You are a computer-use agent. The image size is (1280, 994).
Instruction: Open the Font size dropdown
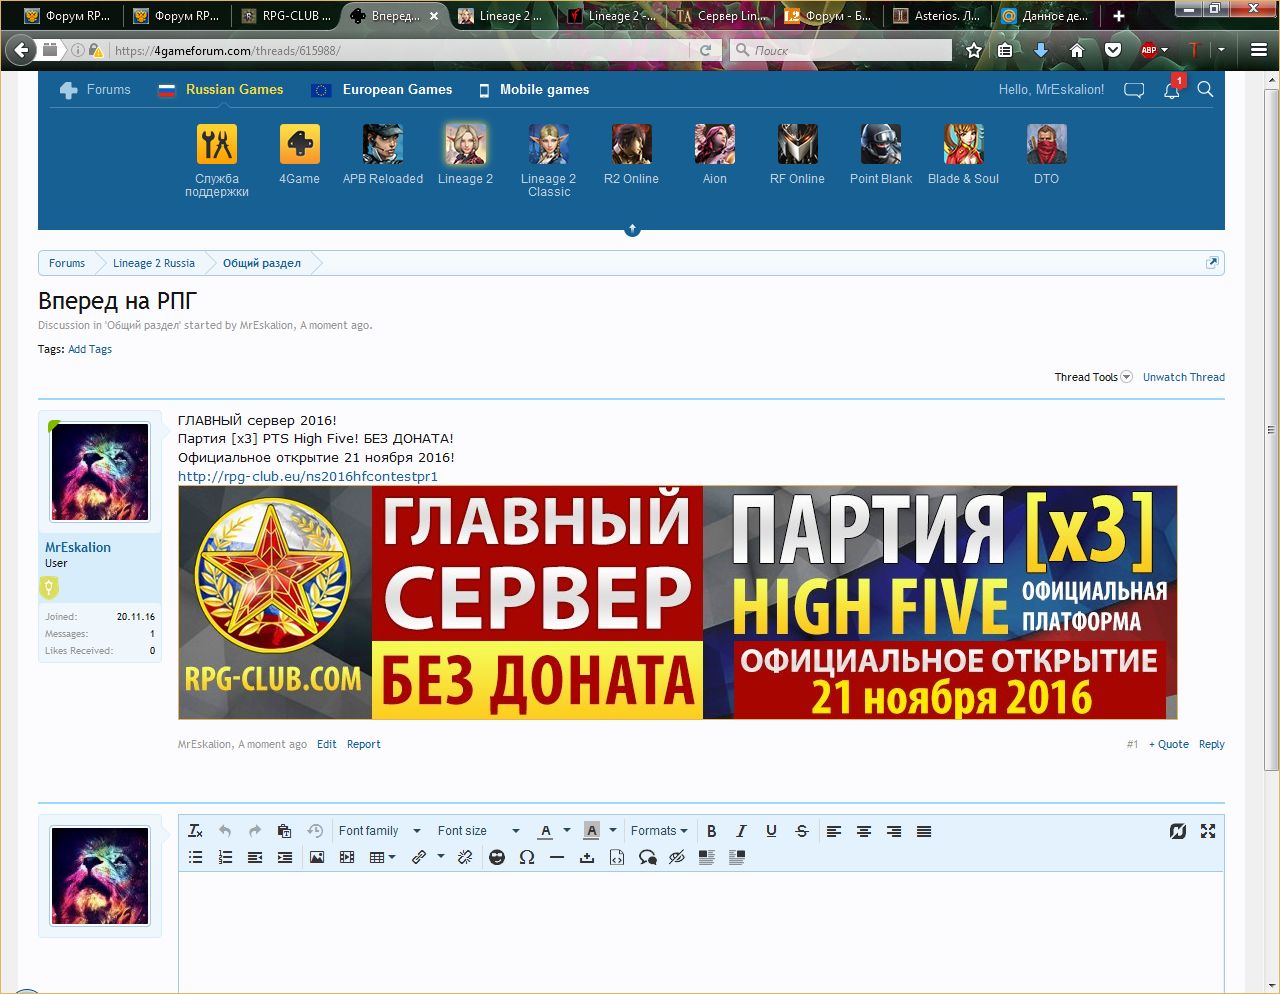tap(477, 831)
